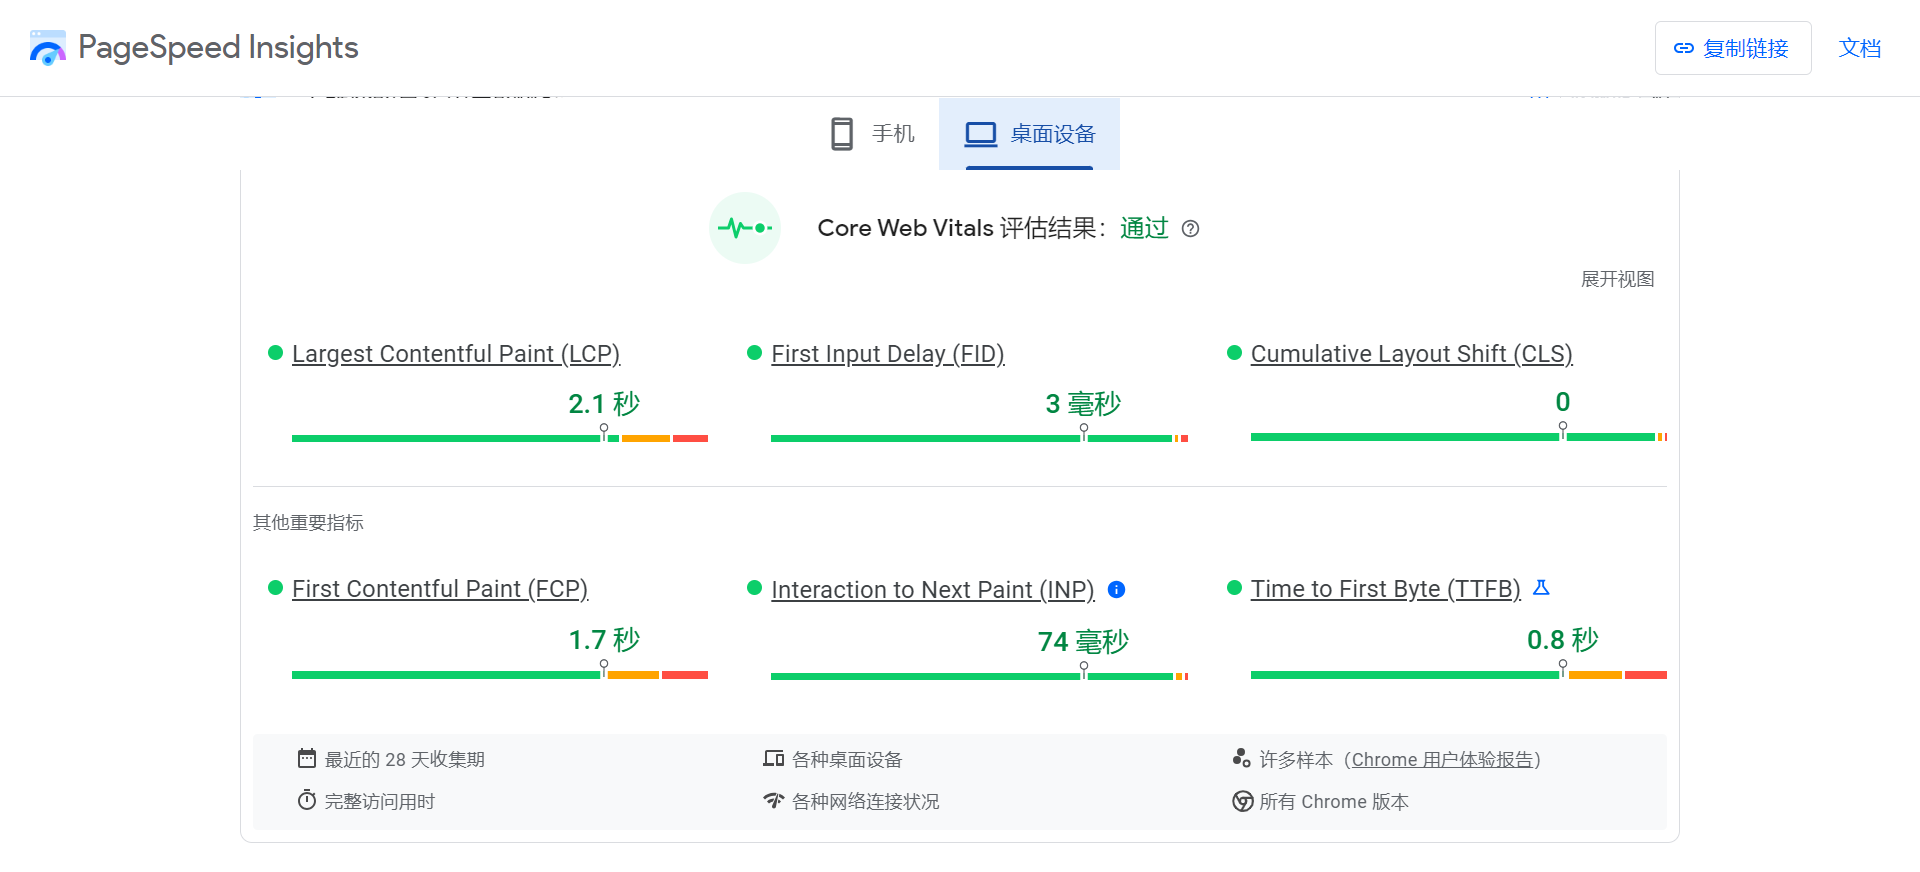Click the link icon on 复制链接 button

[x=1684, y=48]
